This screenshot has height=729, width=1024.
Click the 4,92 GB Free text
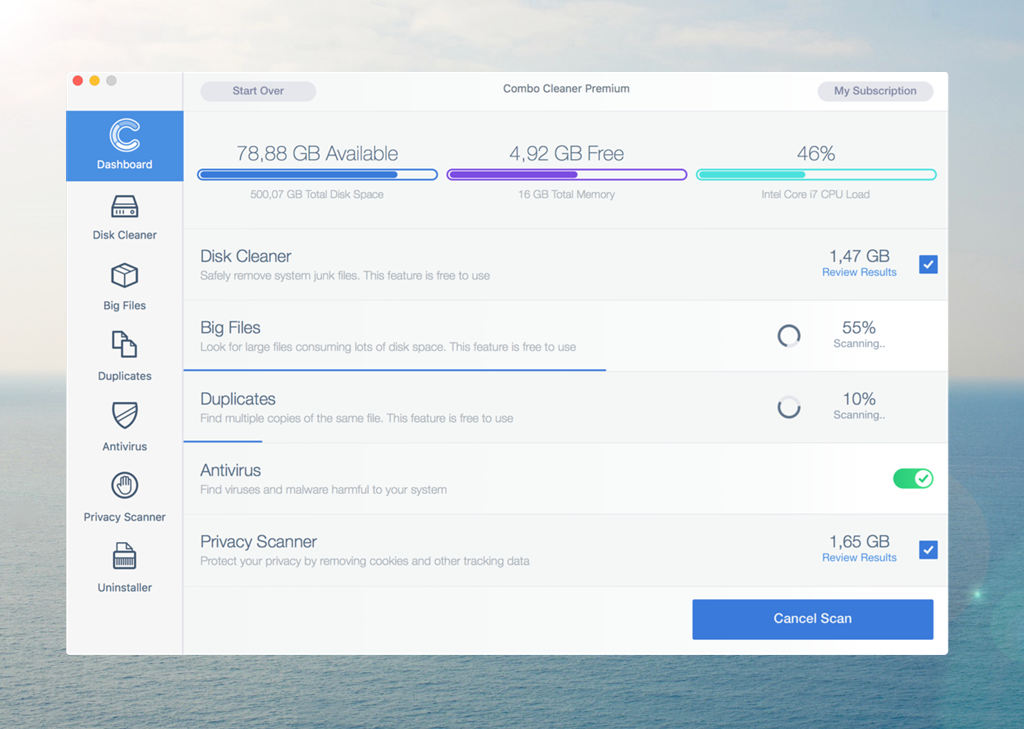tap(567, 154)
